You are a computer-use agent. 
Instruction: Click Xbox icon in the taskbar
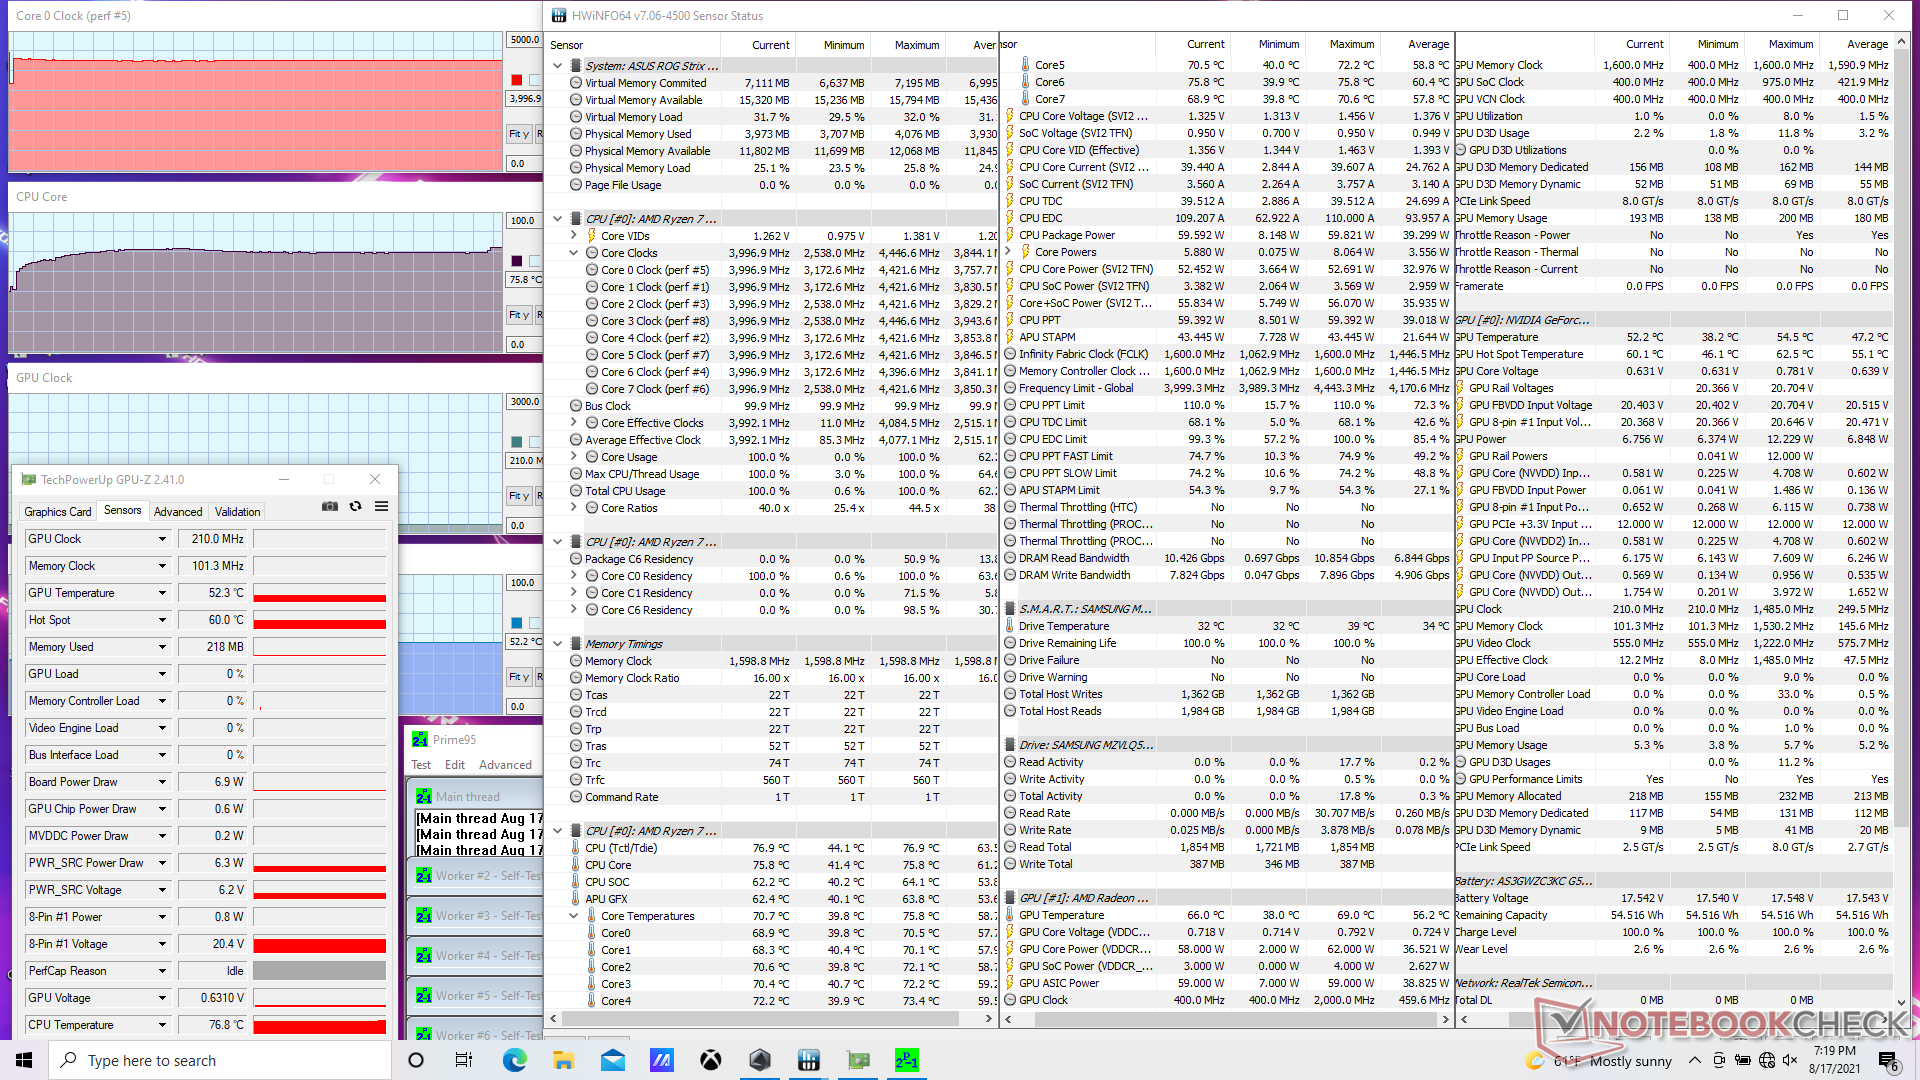click(x=710, y=1060)
